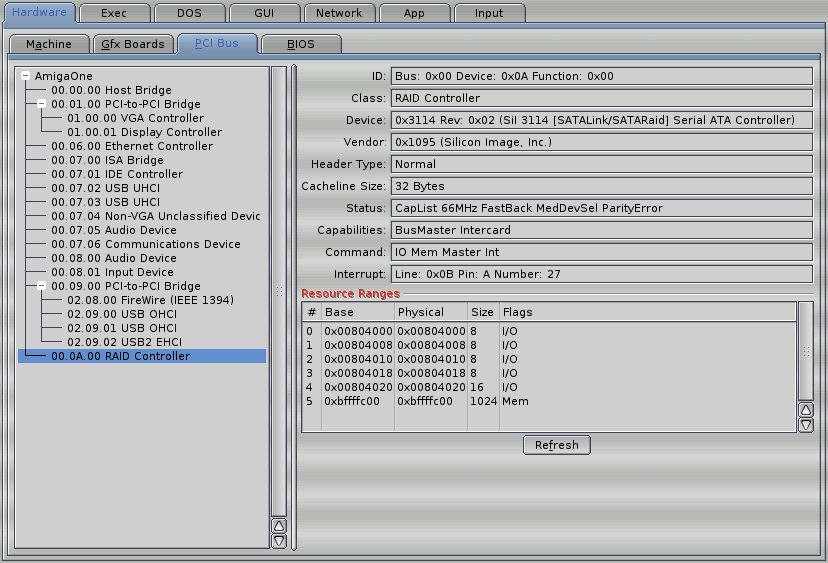Click the Refresh button

556,445
